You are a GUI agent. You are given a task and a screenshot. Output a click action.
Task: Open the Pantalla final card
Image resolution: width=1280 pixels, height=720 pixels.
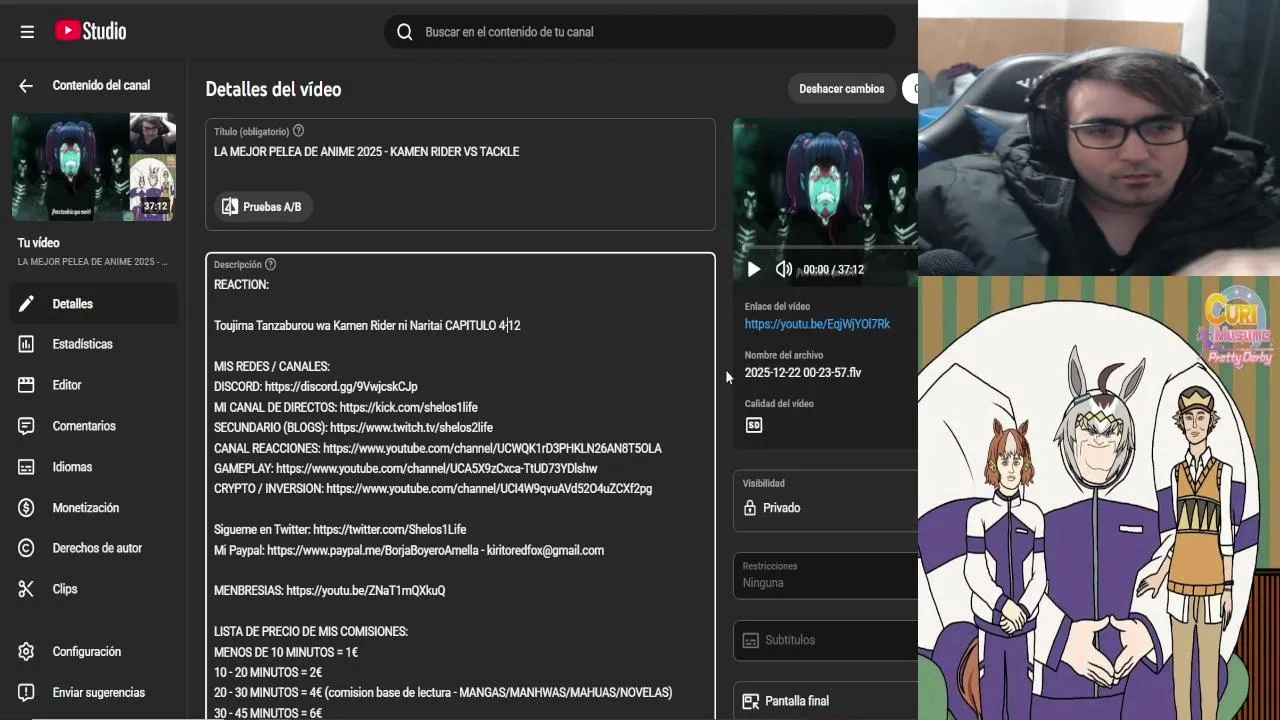click(826, 701)
